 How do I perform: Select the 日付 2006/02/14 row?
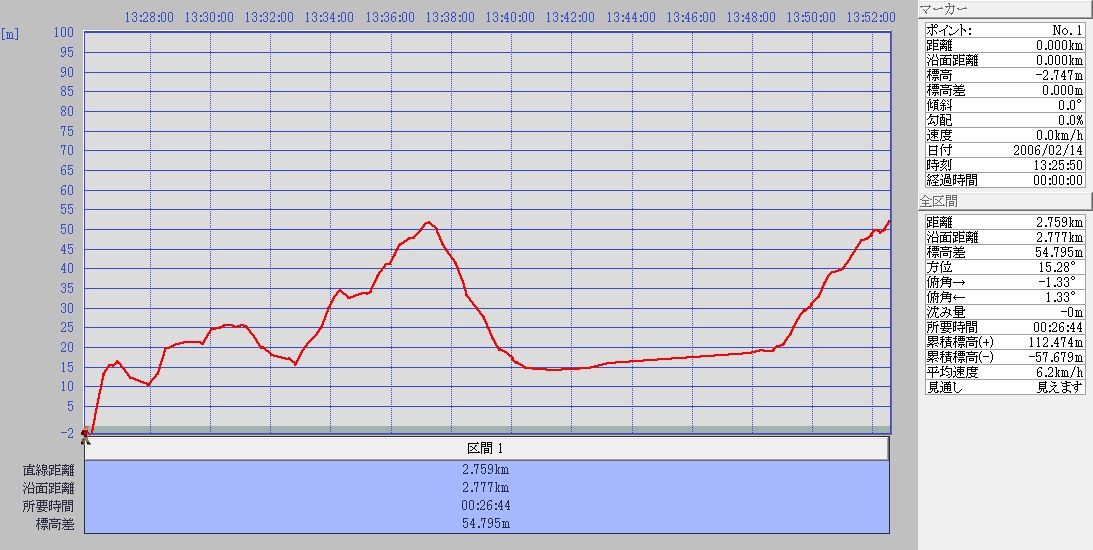coord(1004,150)
